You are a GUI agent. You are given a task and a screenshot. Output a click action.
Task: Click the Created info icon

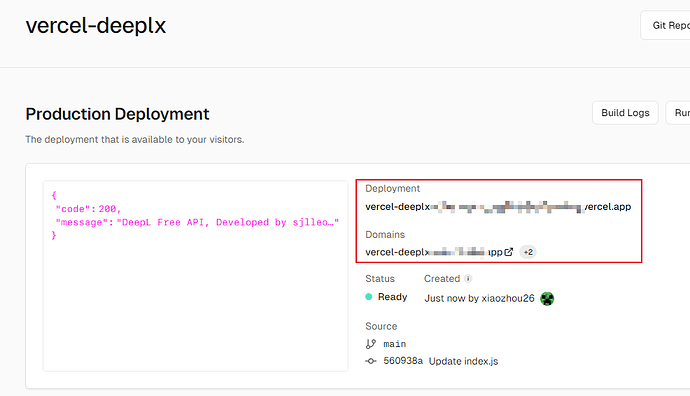pos(468,279)
